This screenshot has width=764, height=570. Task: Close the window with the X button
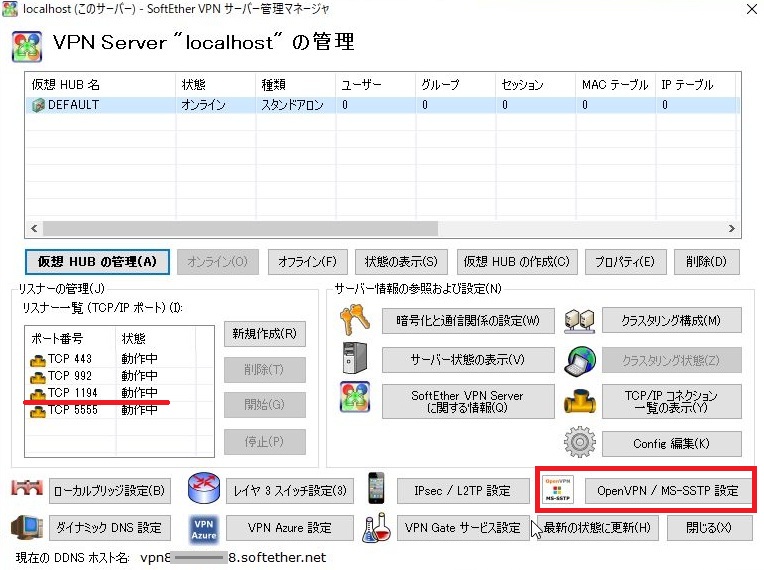coord(752,9)
